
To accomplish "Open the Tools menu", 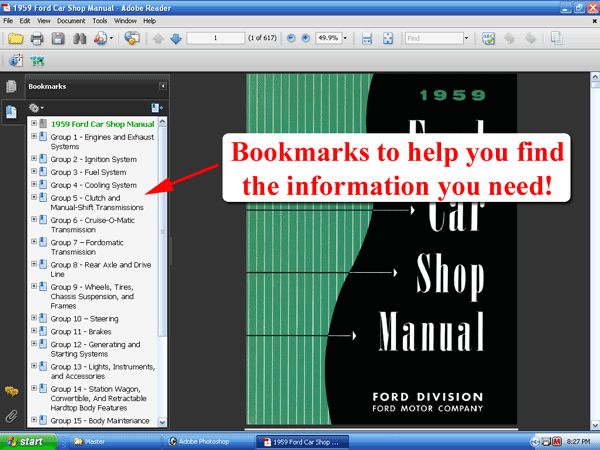I will pos(99,21).
